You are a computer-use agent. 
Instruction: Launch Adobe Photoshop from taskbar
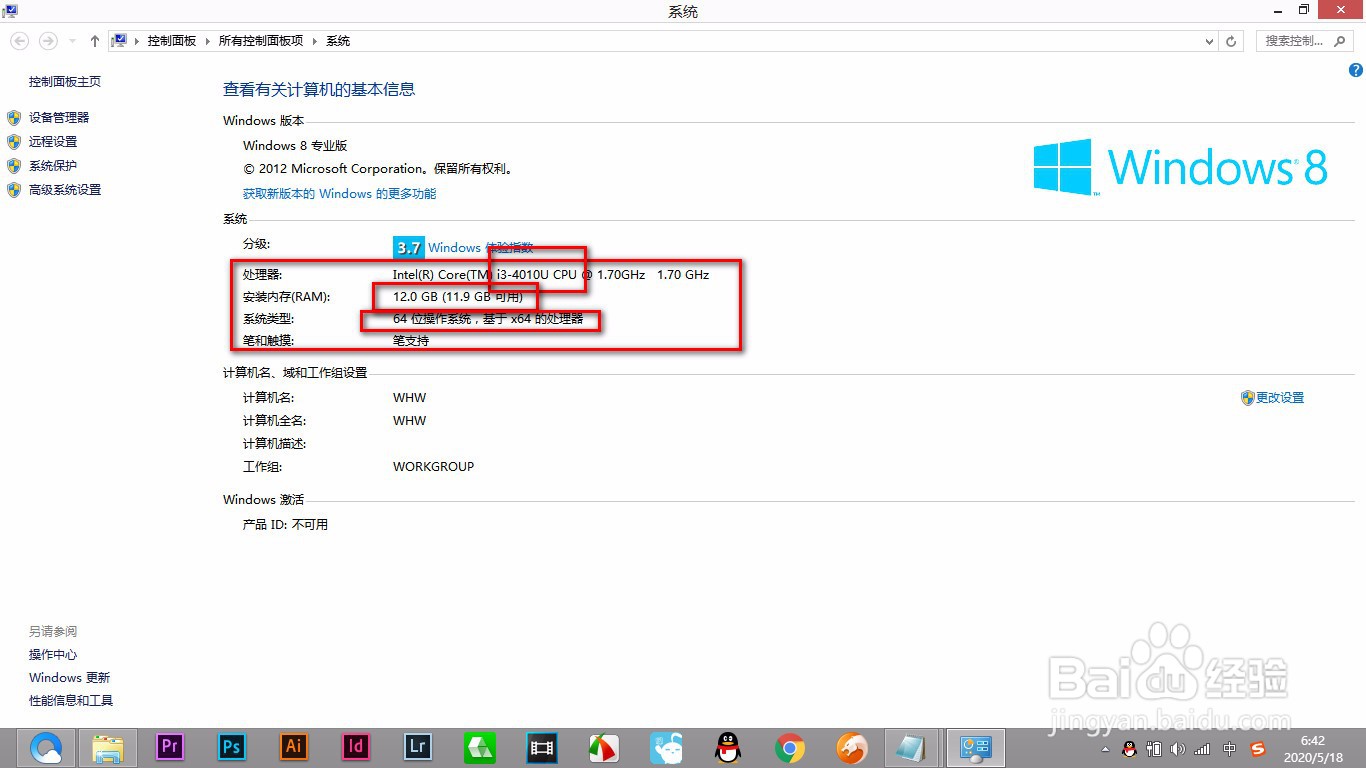click(x=232, y=747)
